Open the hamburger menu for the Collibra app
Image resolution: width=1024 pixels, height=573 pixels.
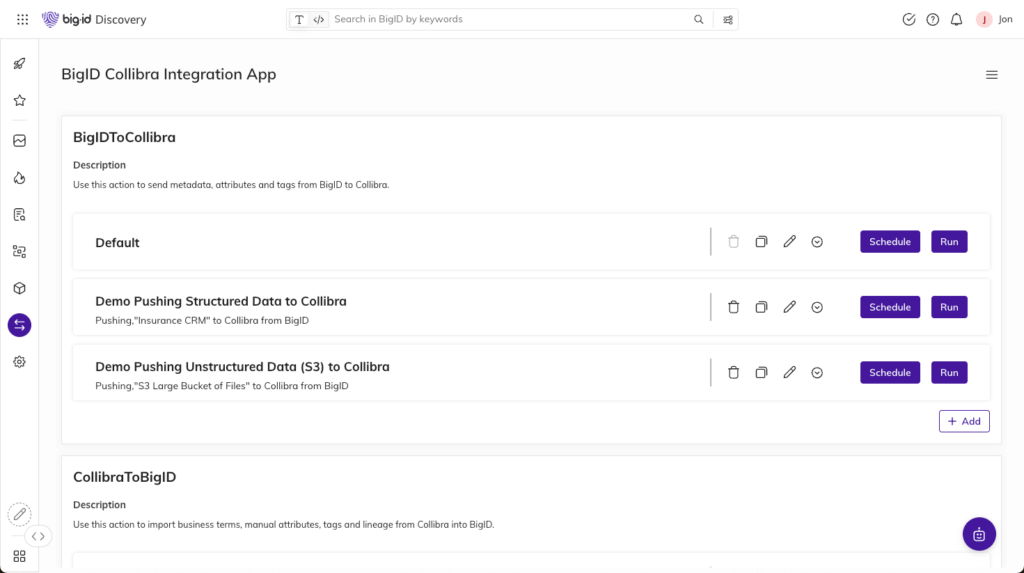(x=991, y=75)
